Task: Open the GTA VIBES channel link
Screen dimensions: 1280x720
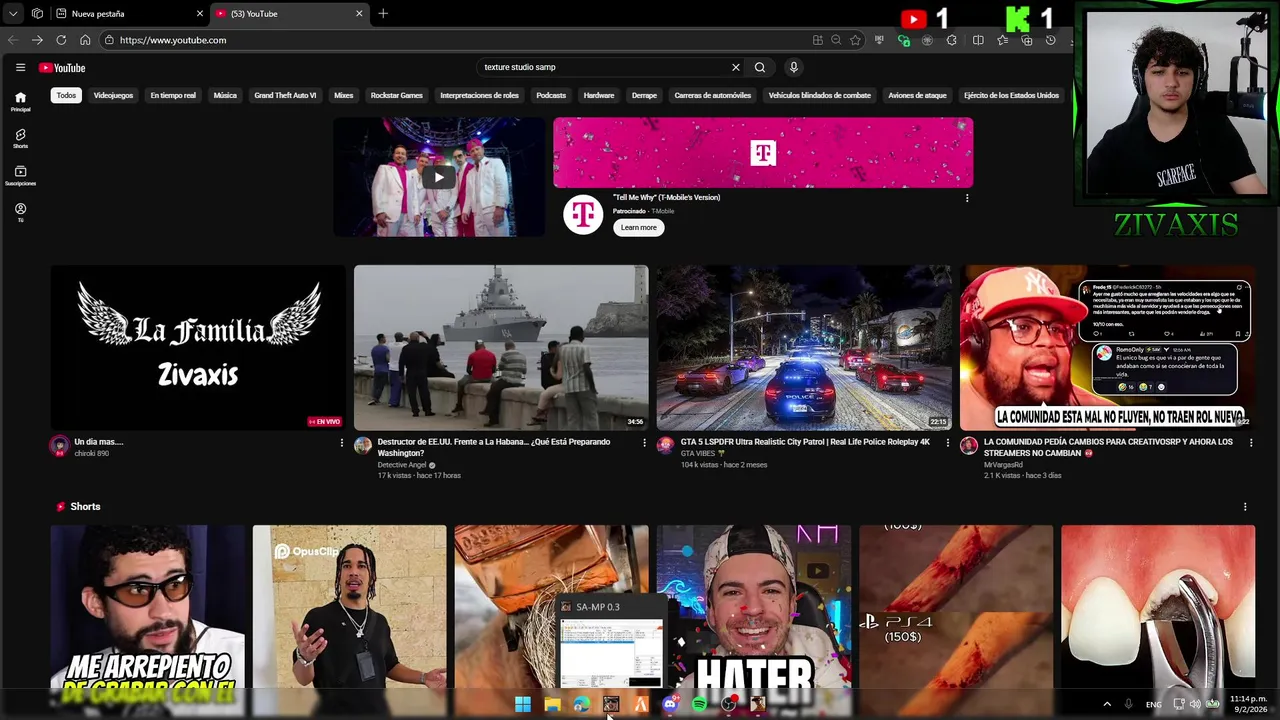Action: [x=699, y=454]
